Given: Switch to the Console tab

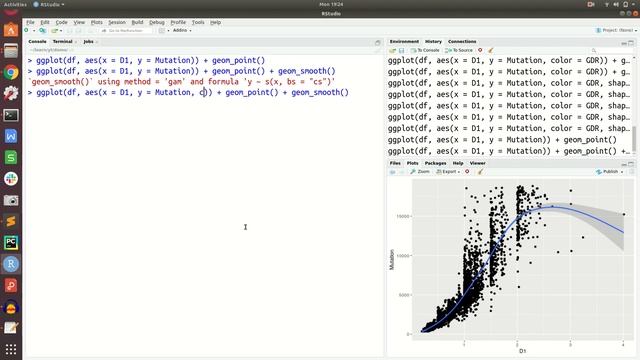Looking at the screenshot, I should 37,42.
